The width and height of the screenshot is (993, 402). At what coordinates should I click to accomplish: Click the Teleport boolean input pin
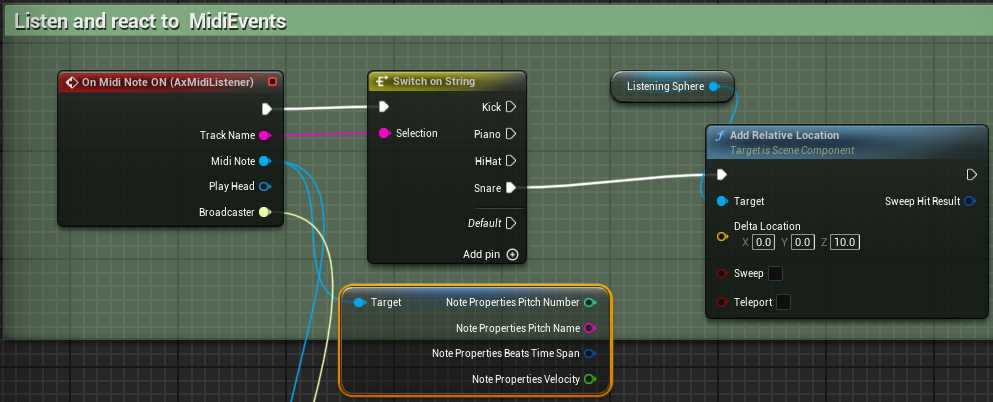pyautogui.click(x=721, y=302)
